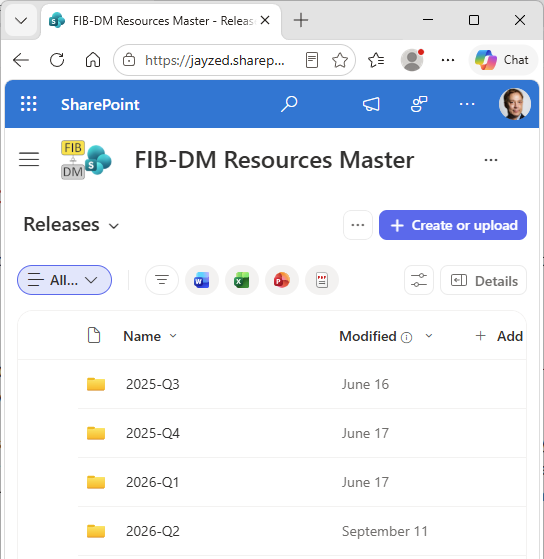Filter by PowerPoint files
544x559 pixels.
(282, 280)
